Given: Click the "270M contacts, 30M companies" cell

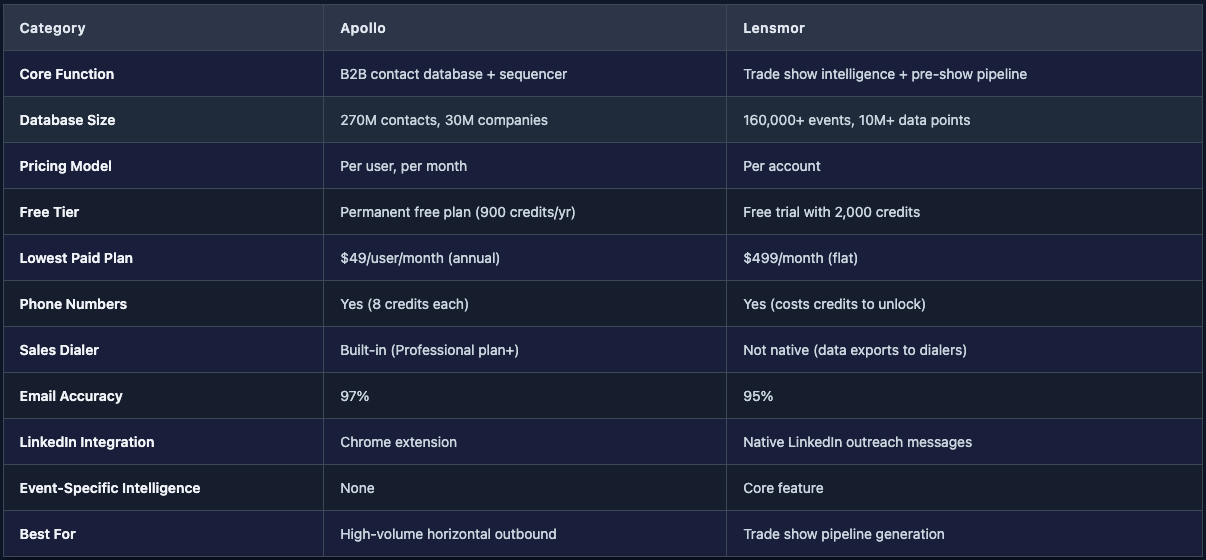Looking at the screenshot, I should coord(444,120).
